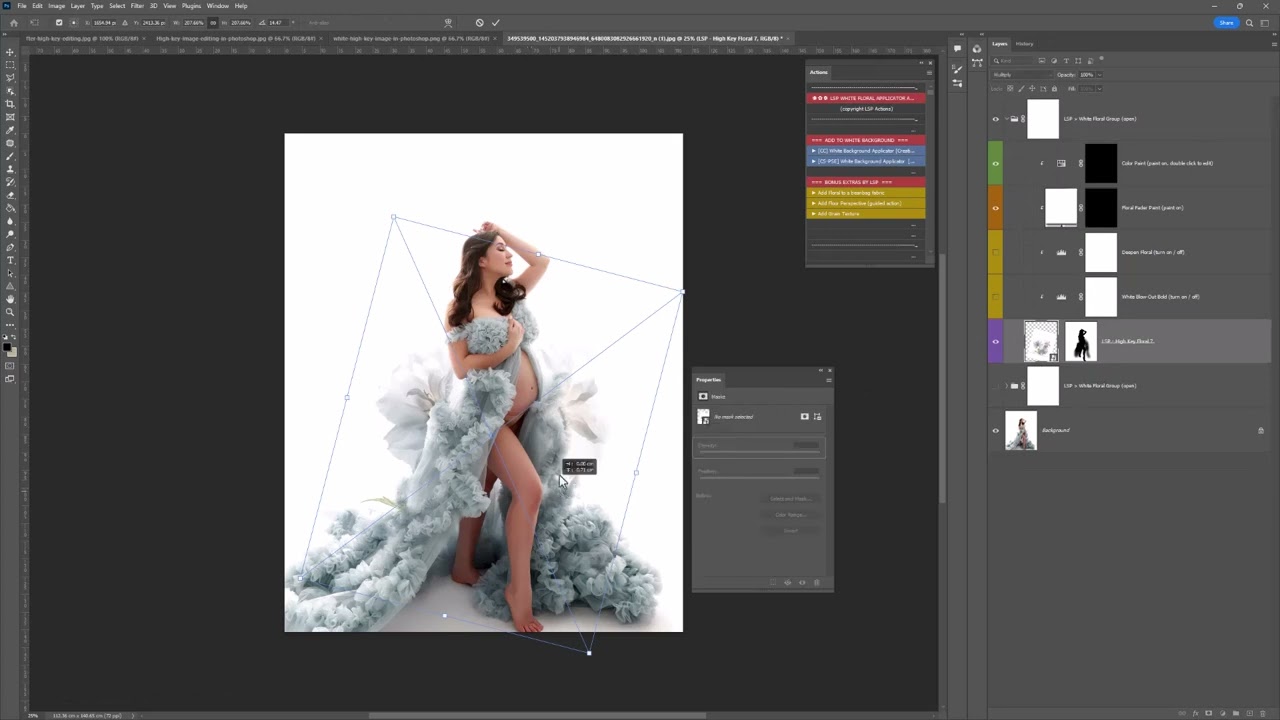
Task: Cancel the transform in options bar
Action: (479, 22)
